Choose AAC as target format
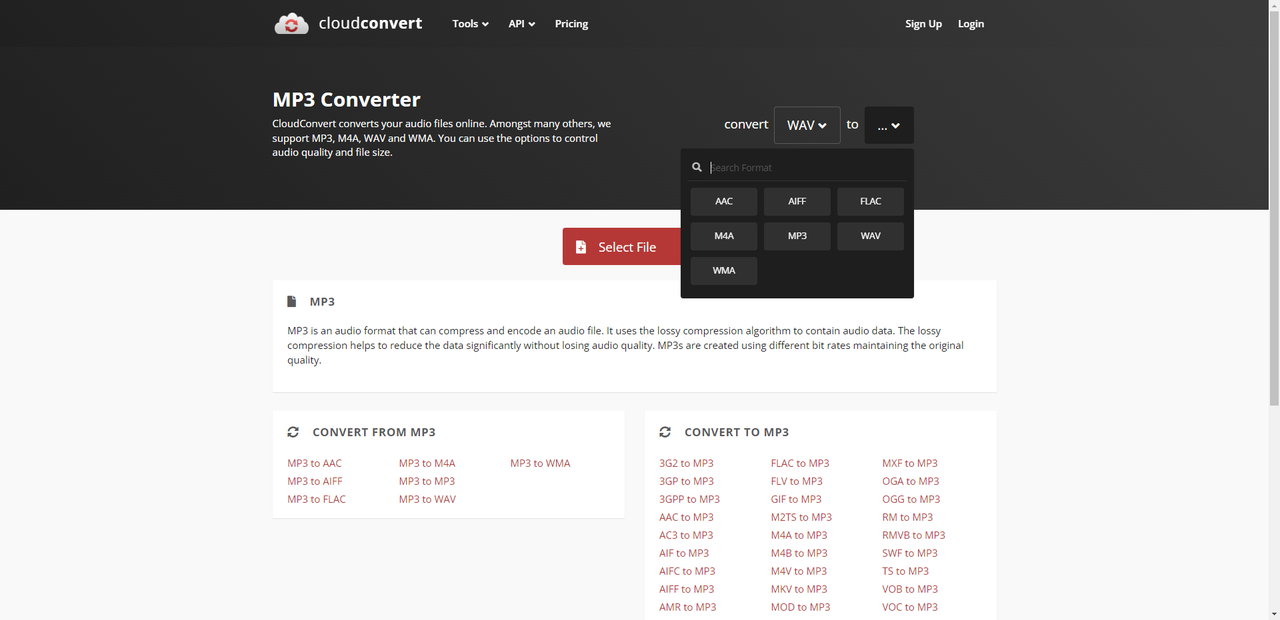 point(724,201)
